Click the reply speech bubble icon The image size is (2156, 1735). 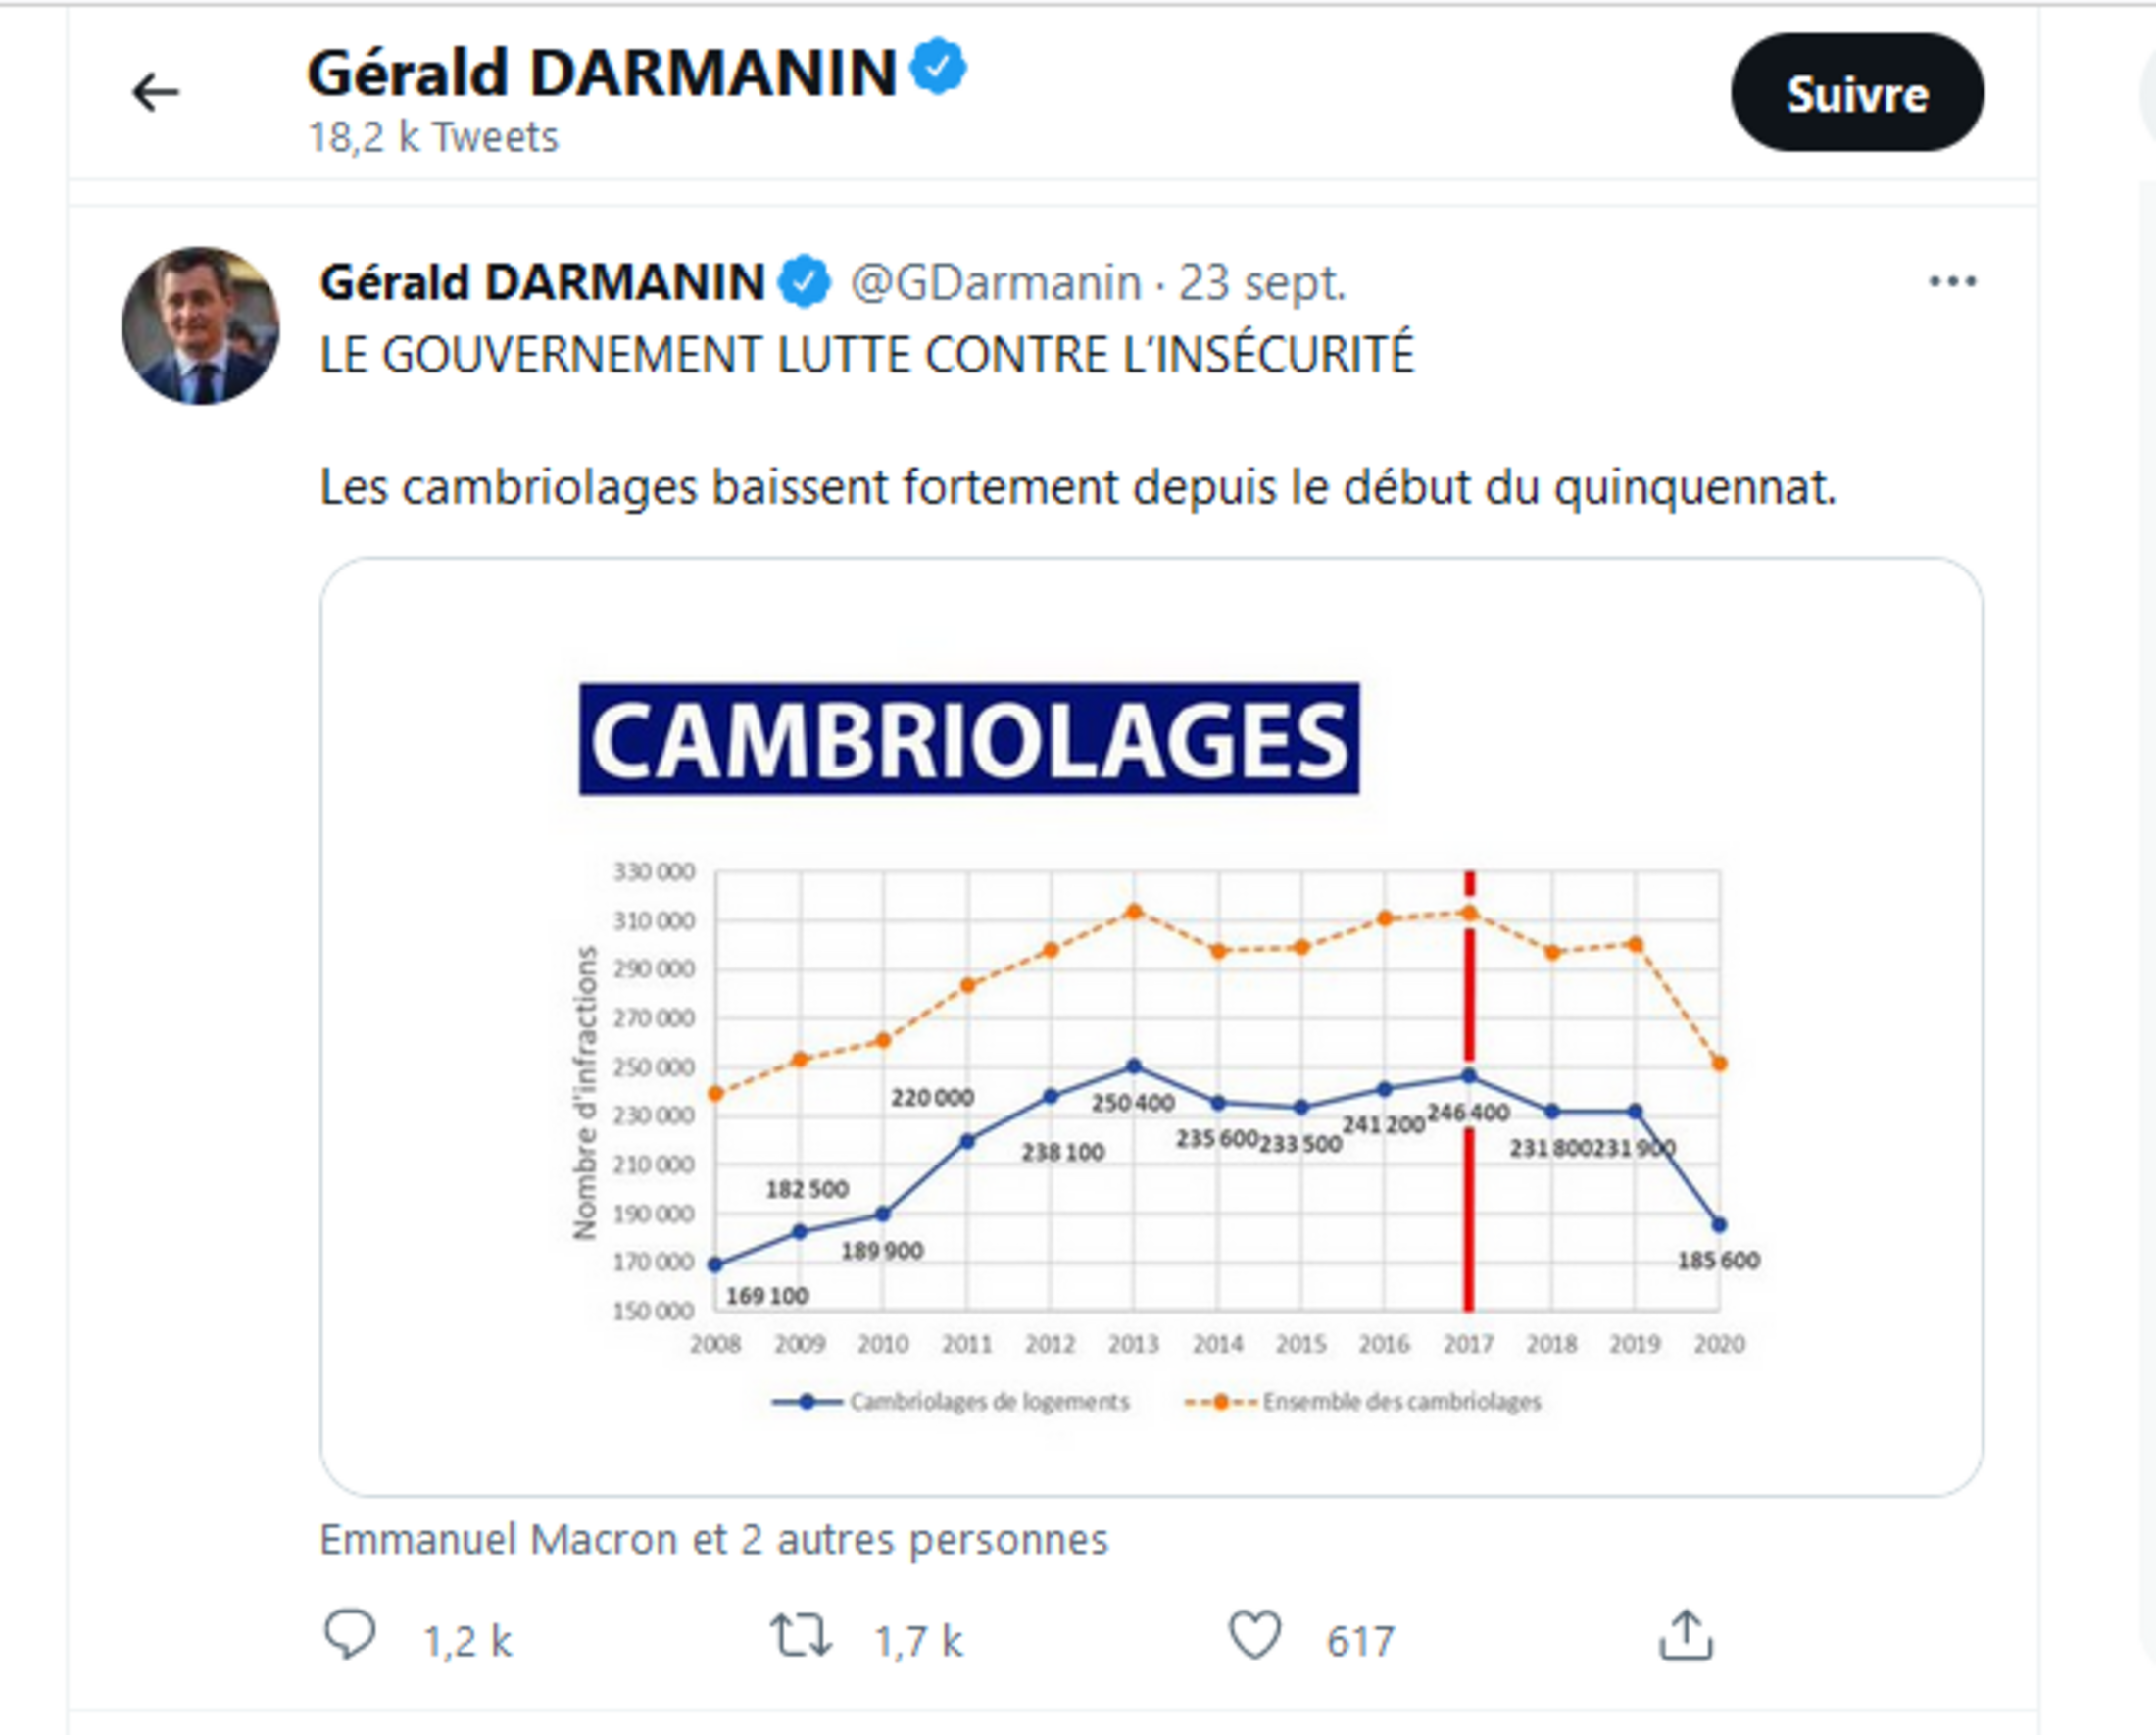349,1637
